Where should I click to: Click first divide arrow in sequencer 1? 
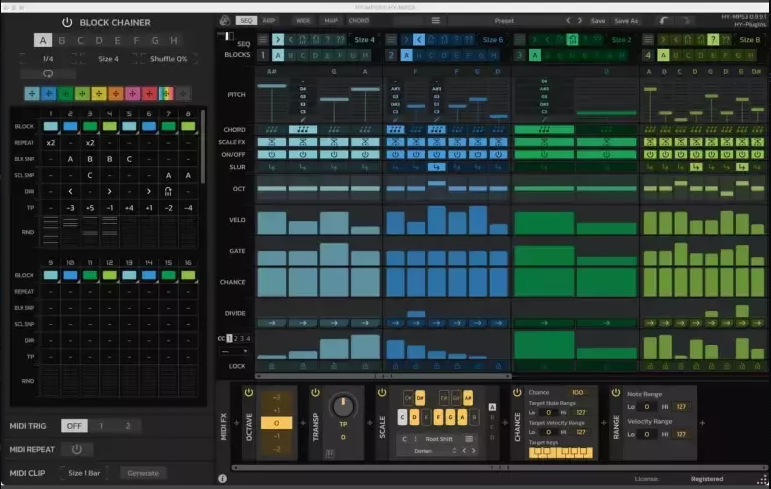click(x=272, y=323)
